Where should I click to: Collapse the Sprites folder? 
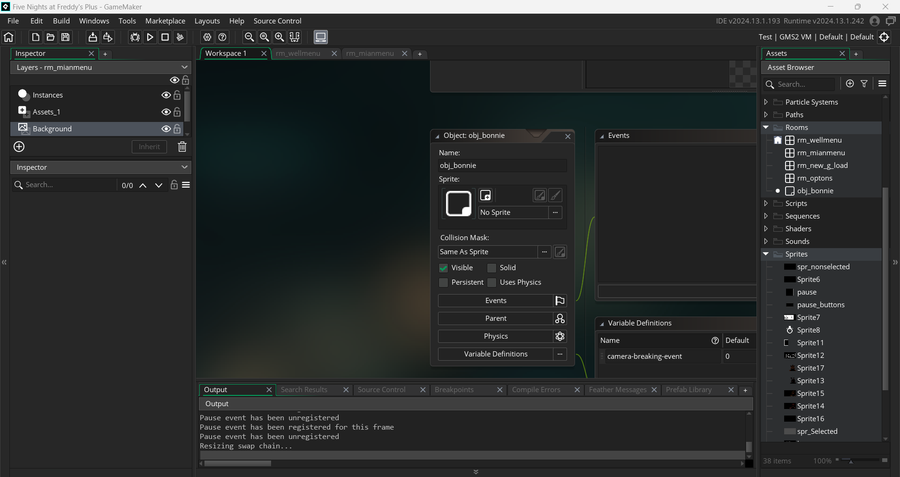tap(766, 254)
